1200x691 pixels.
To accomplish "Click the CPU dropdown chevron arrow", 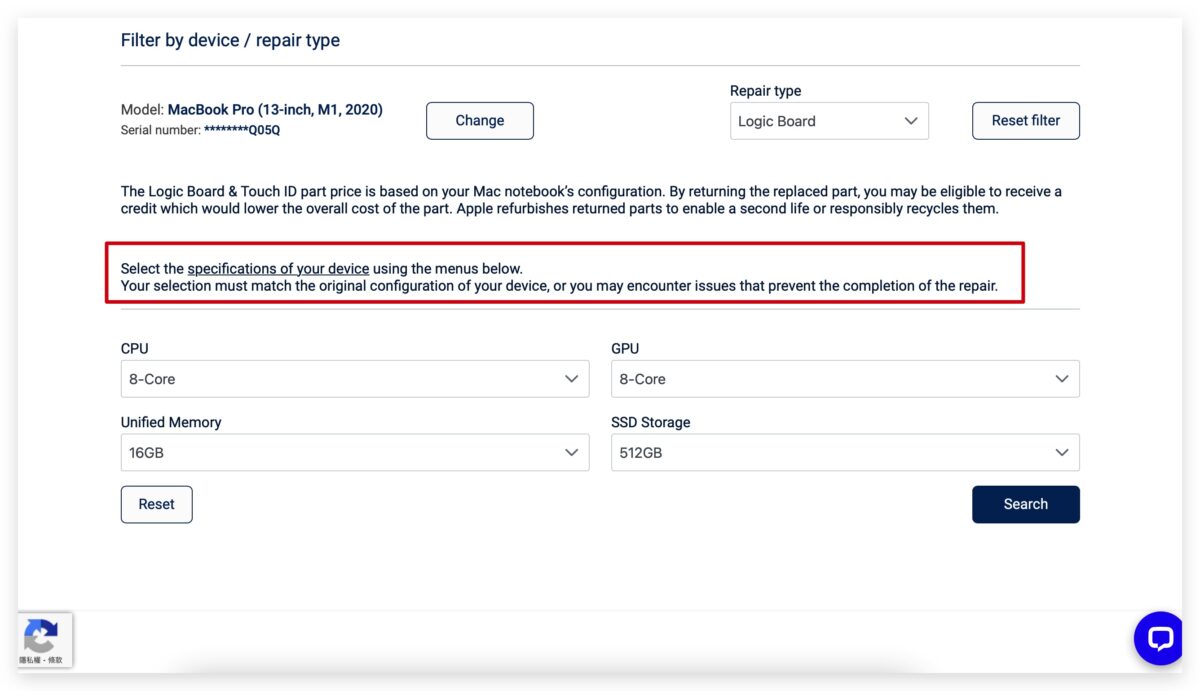I will click(x=571, y=379).
